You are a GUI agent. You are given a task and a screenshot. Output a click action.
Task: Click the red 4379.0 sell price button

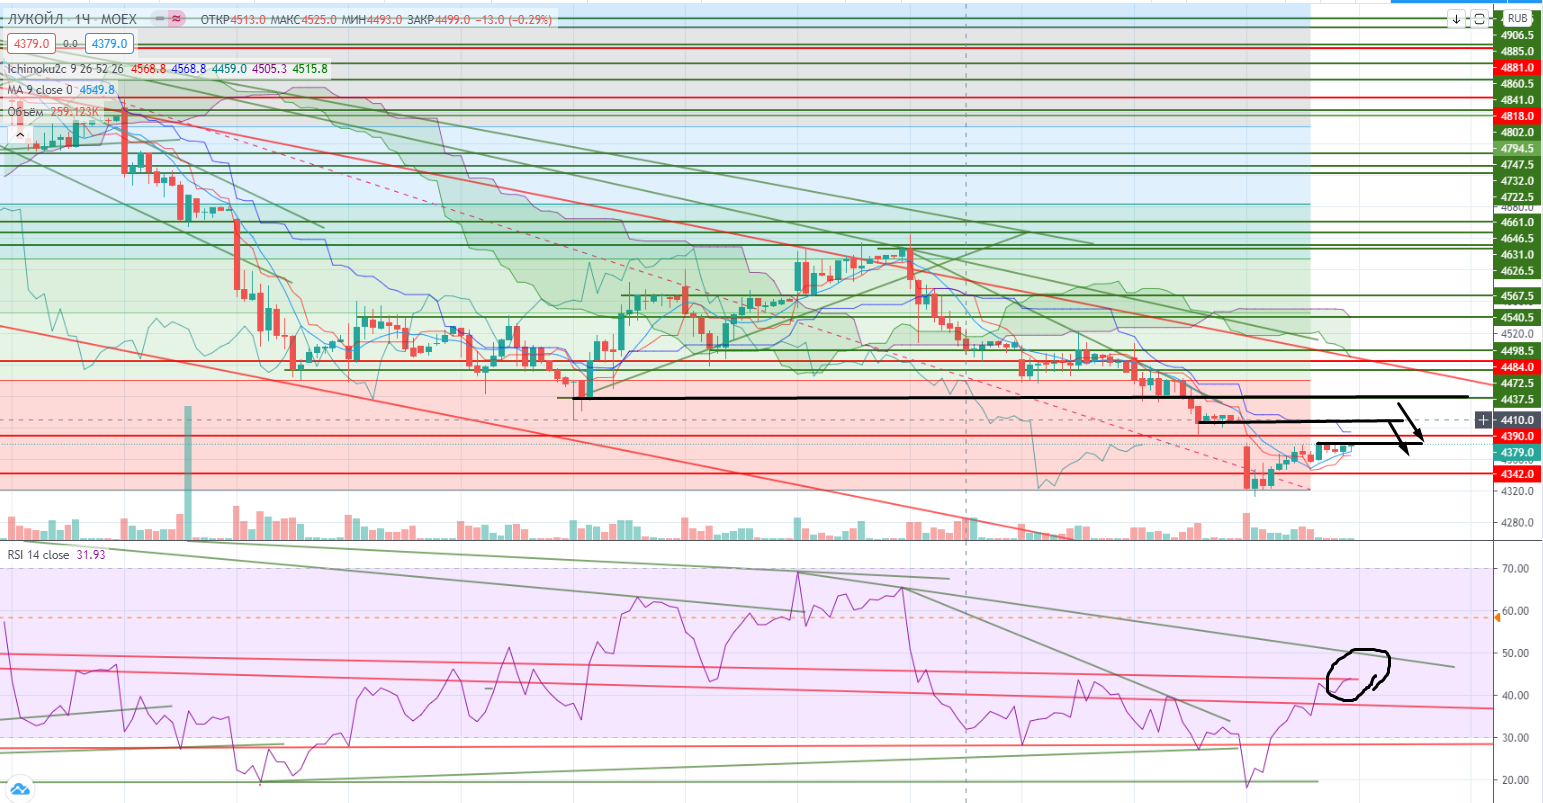30,44
